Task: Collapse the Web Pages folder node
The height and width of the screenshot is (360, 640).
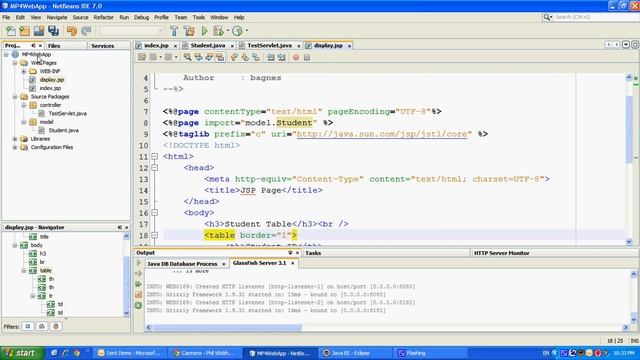Action: [x=15, y=63]
